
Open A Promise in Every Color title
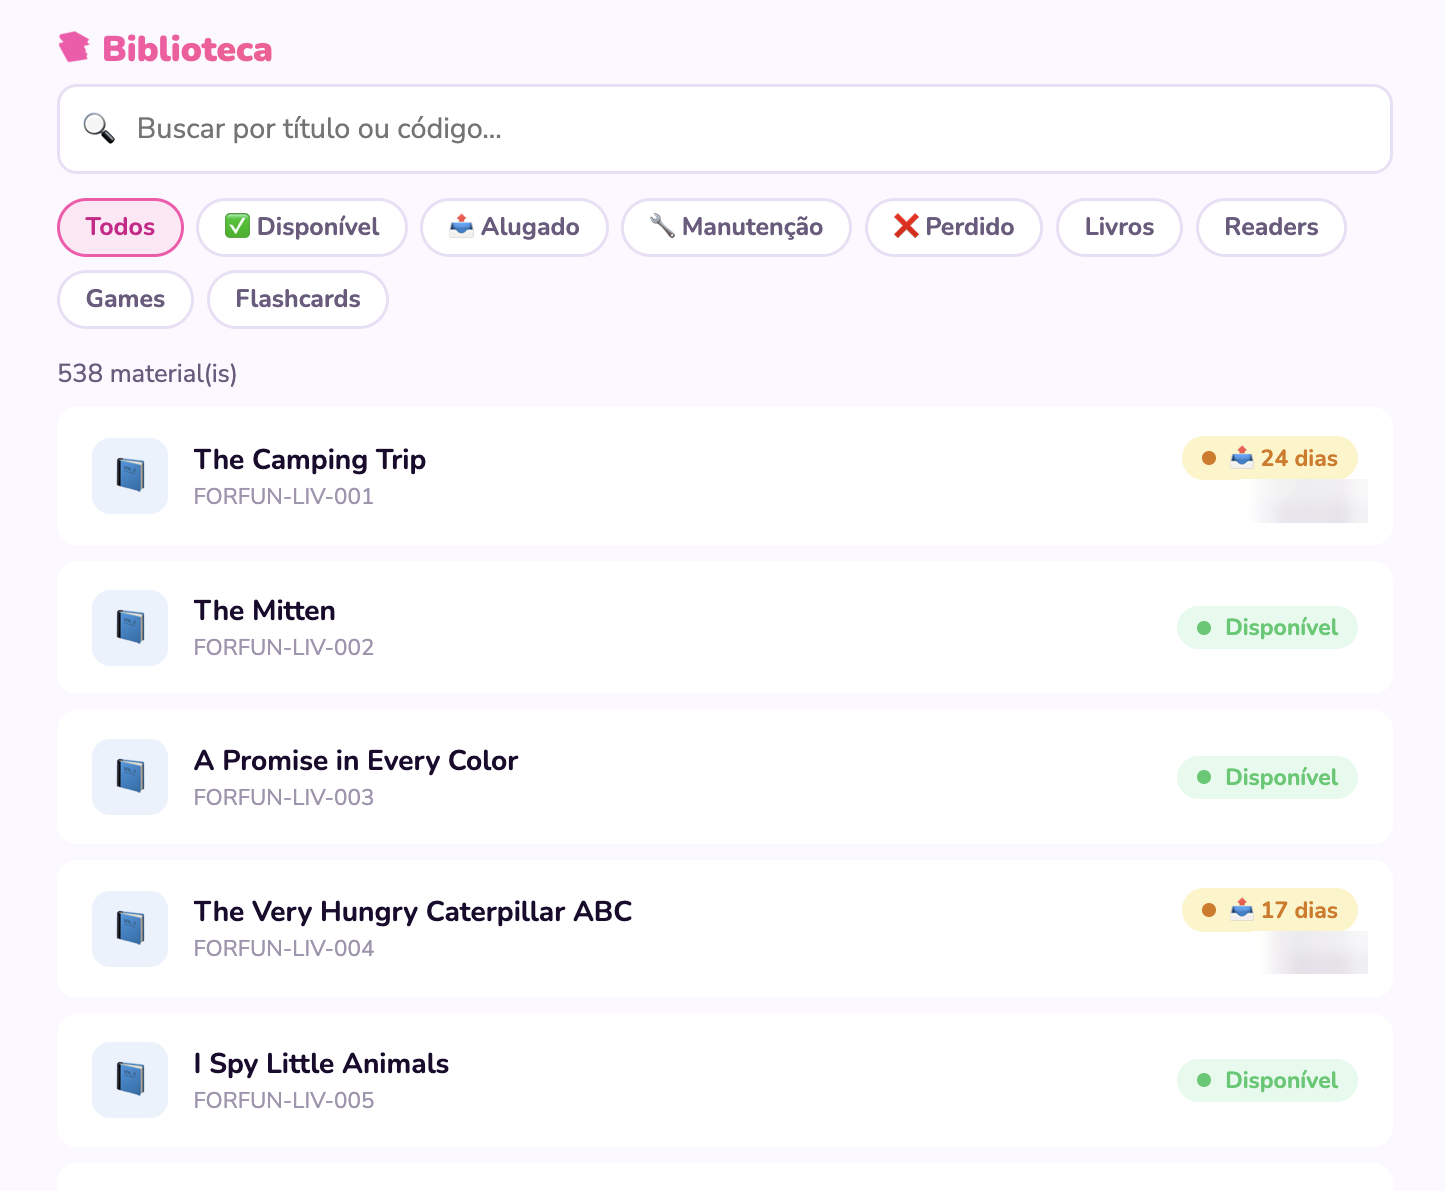click(x=356, y=761)
